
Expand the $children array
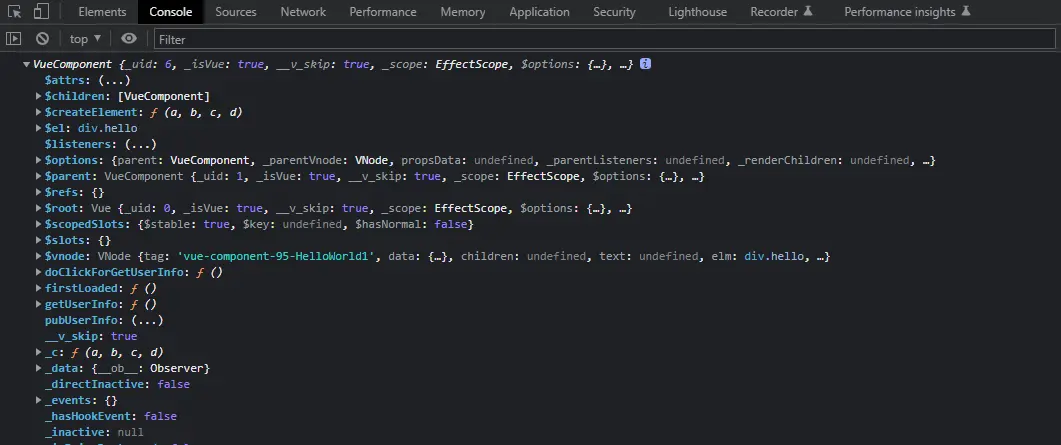[39, 96]
